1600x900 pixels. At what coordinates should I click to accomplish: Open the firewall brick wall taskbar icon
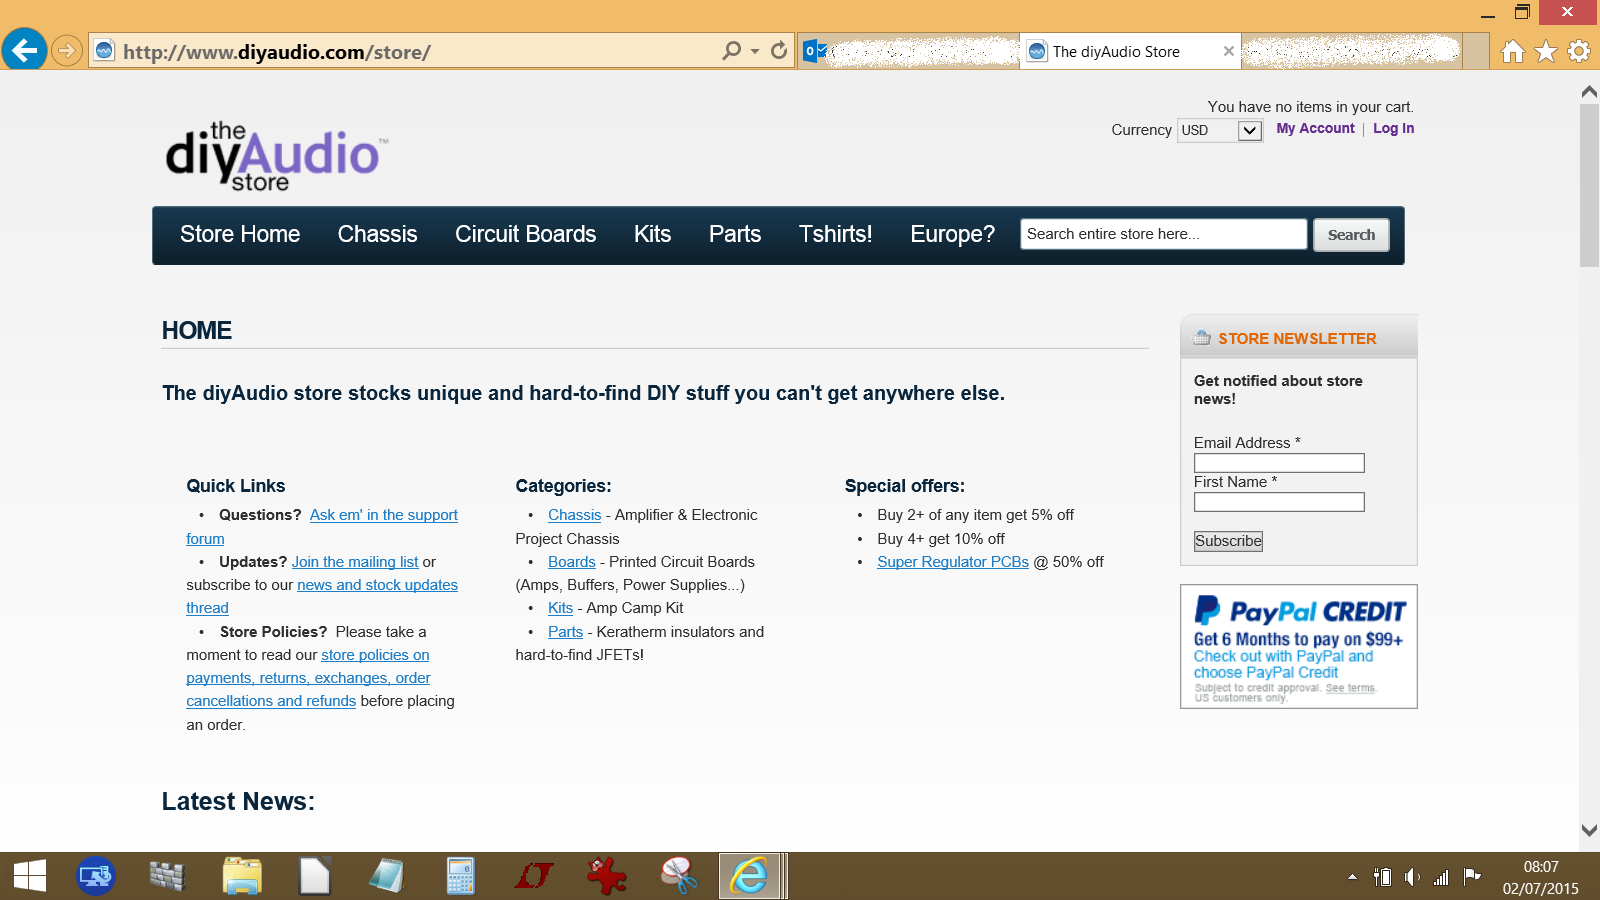point(168,877)
